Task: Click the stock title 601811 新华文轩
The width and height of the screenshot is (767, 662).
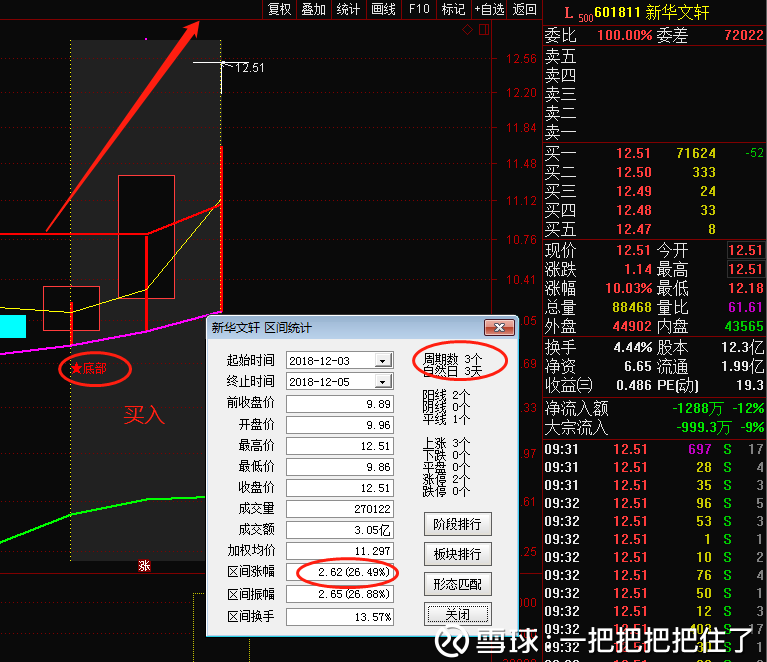Action: [x=652, y=12]
